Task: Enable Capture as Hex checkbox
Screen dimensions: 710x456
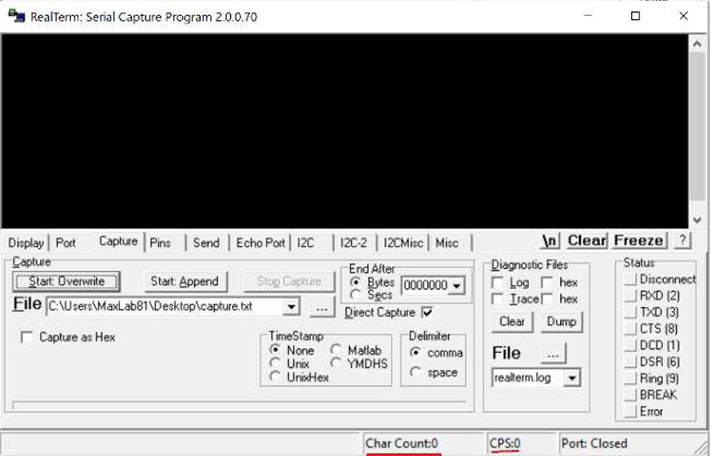Action: 27,337
